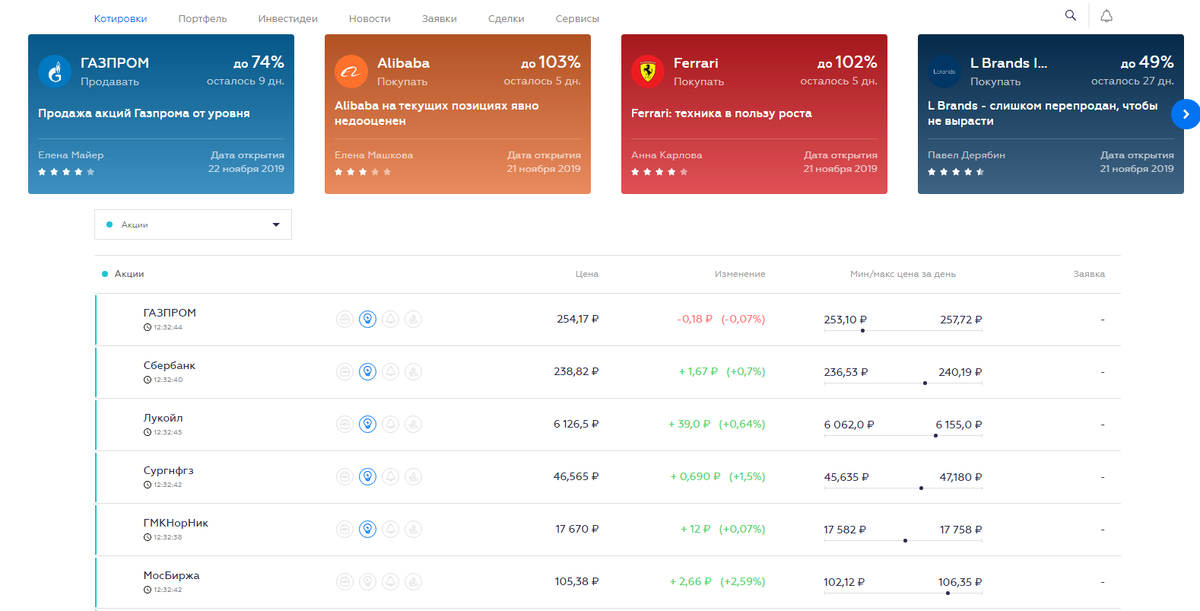Click Анна Карлова's star rating on Ferrari card
Viewport: 1200px width, 611px height.
(660, 172)
